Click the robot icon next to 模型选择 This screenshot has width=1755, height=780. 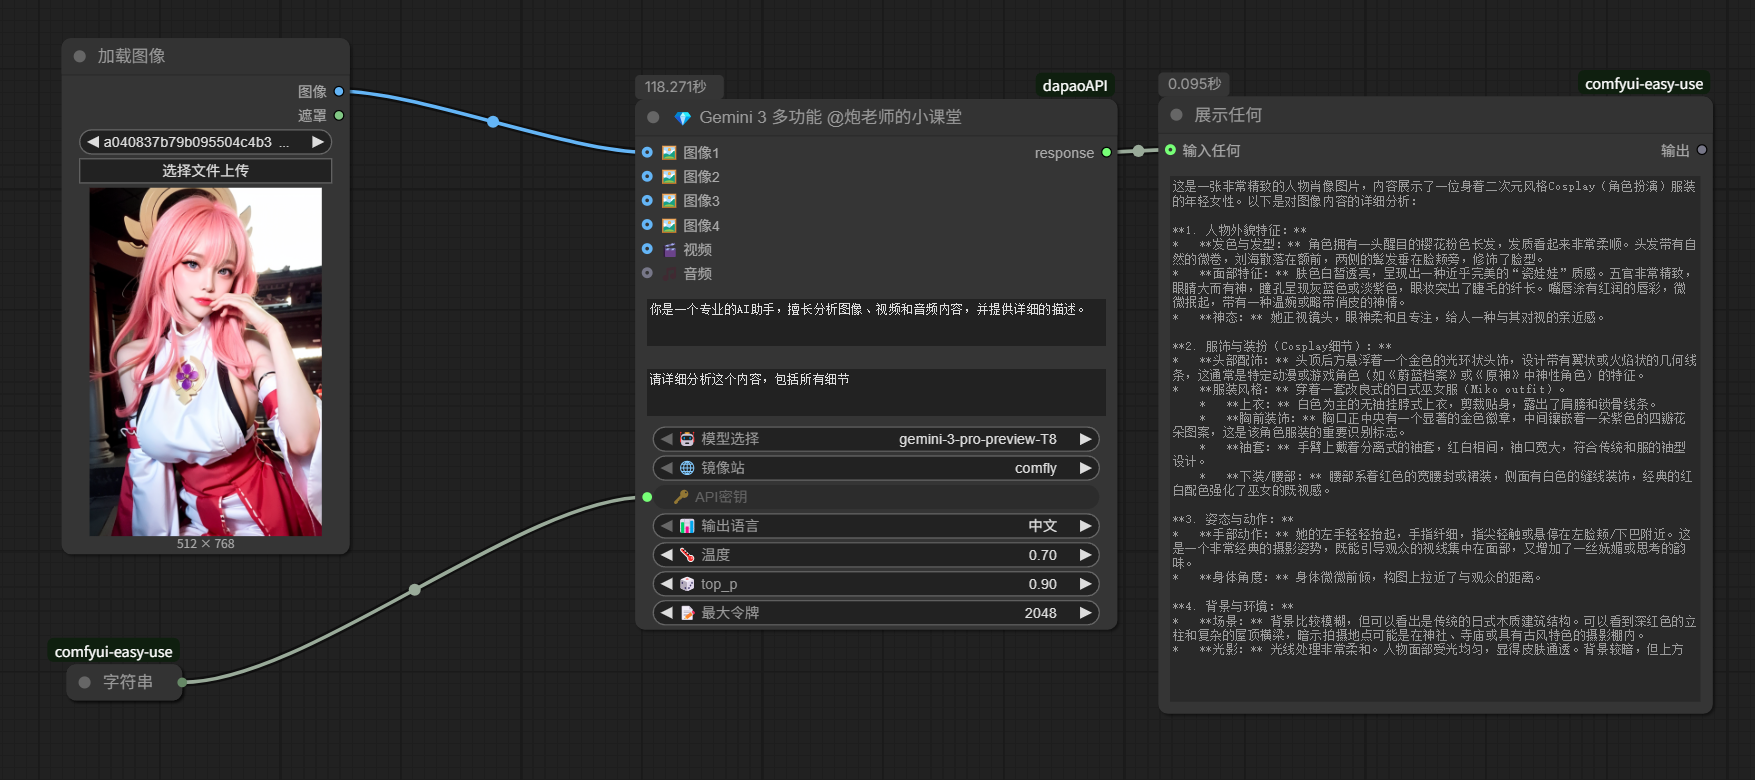coord(687,439)
